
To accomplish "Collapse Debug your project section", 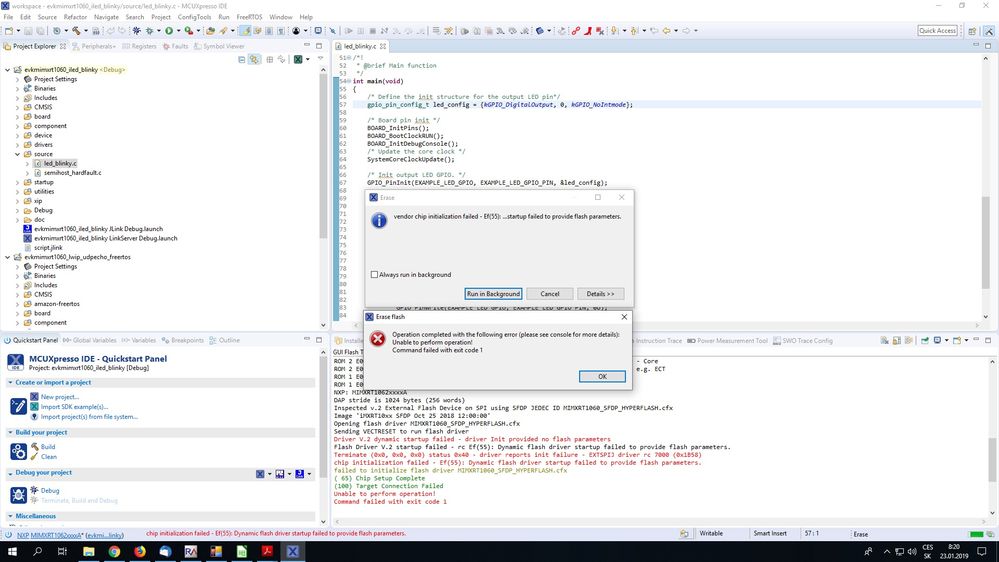I will [x=10, y=473].
